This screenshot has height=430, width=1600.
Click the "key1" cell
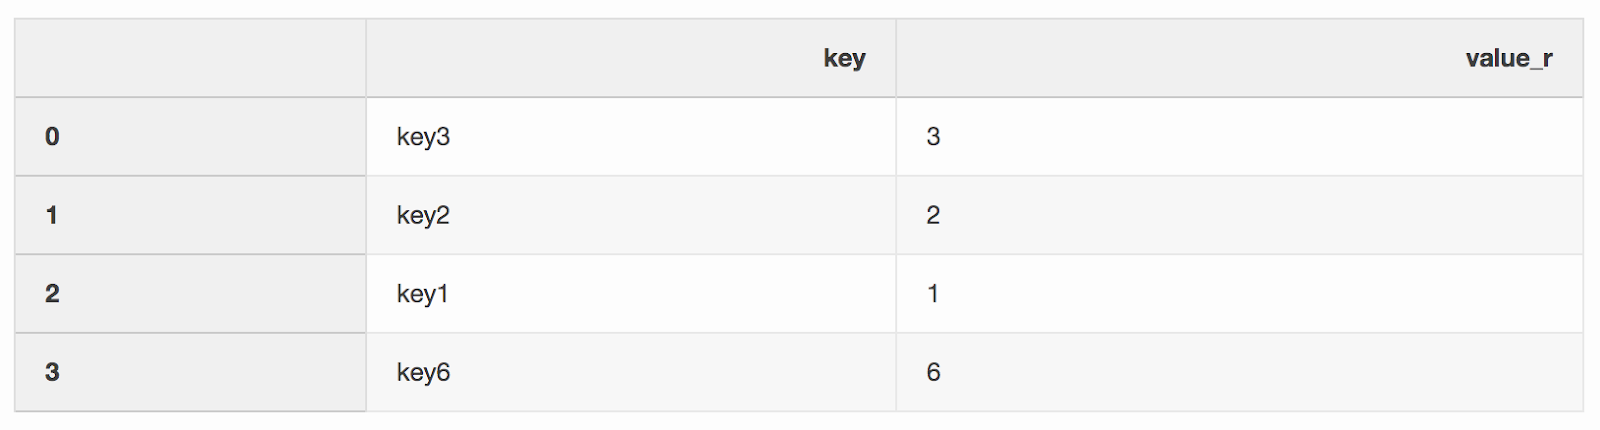423,294
